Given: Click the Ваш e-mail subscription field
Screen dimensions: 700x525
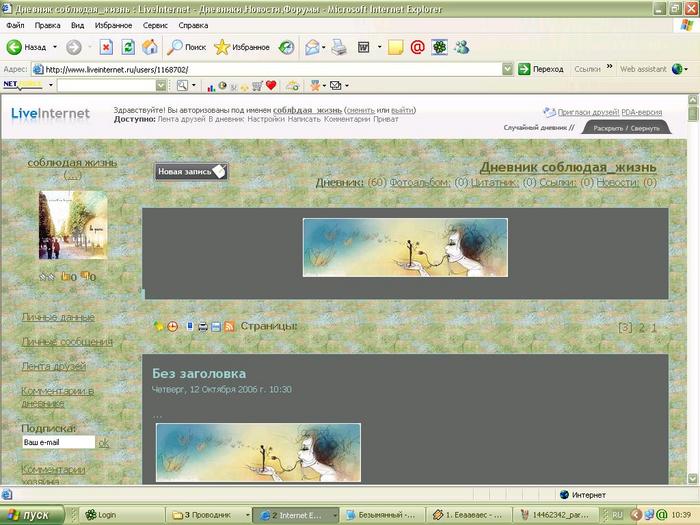Looking at the screenshot, I should pos(58,442).
